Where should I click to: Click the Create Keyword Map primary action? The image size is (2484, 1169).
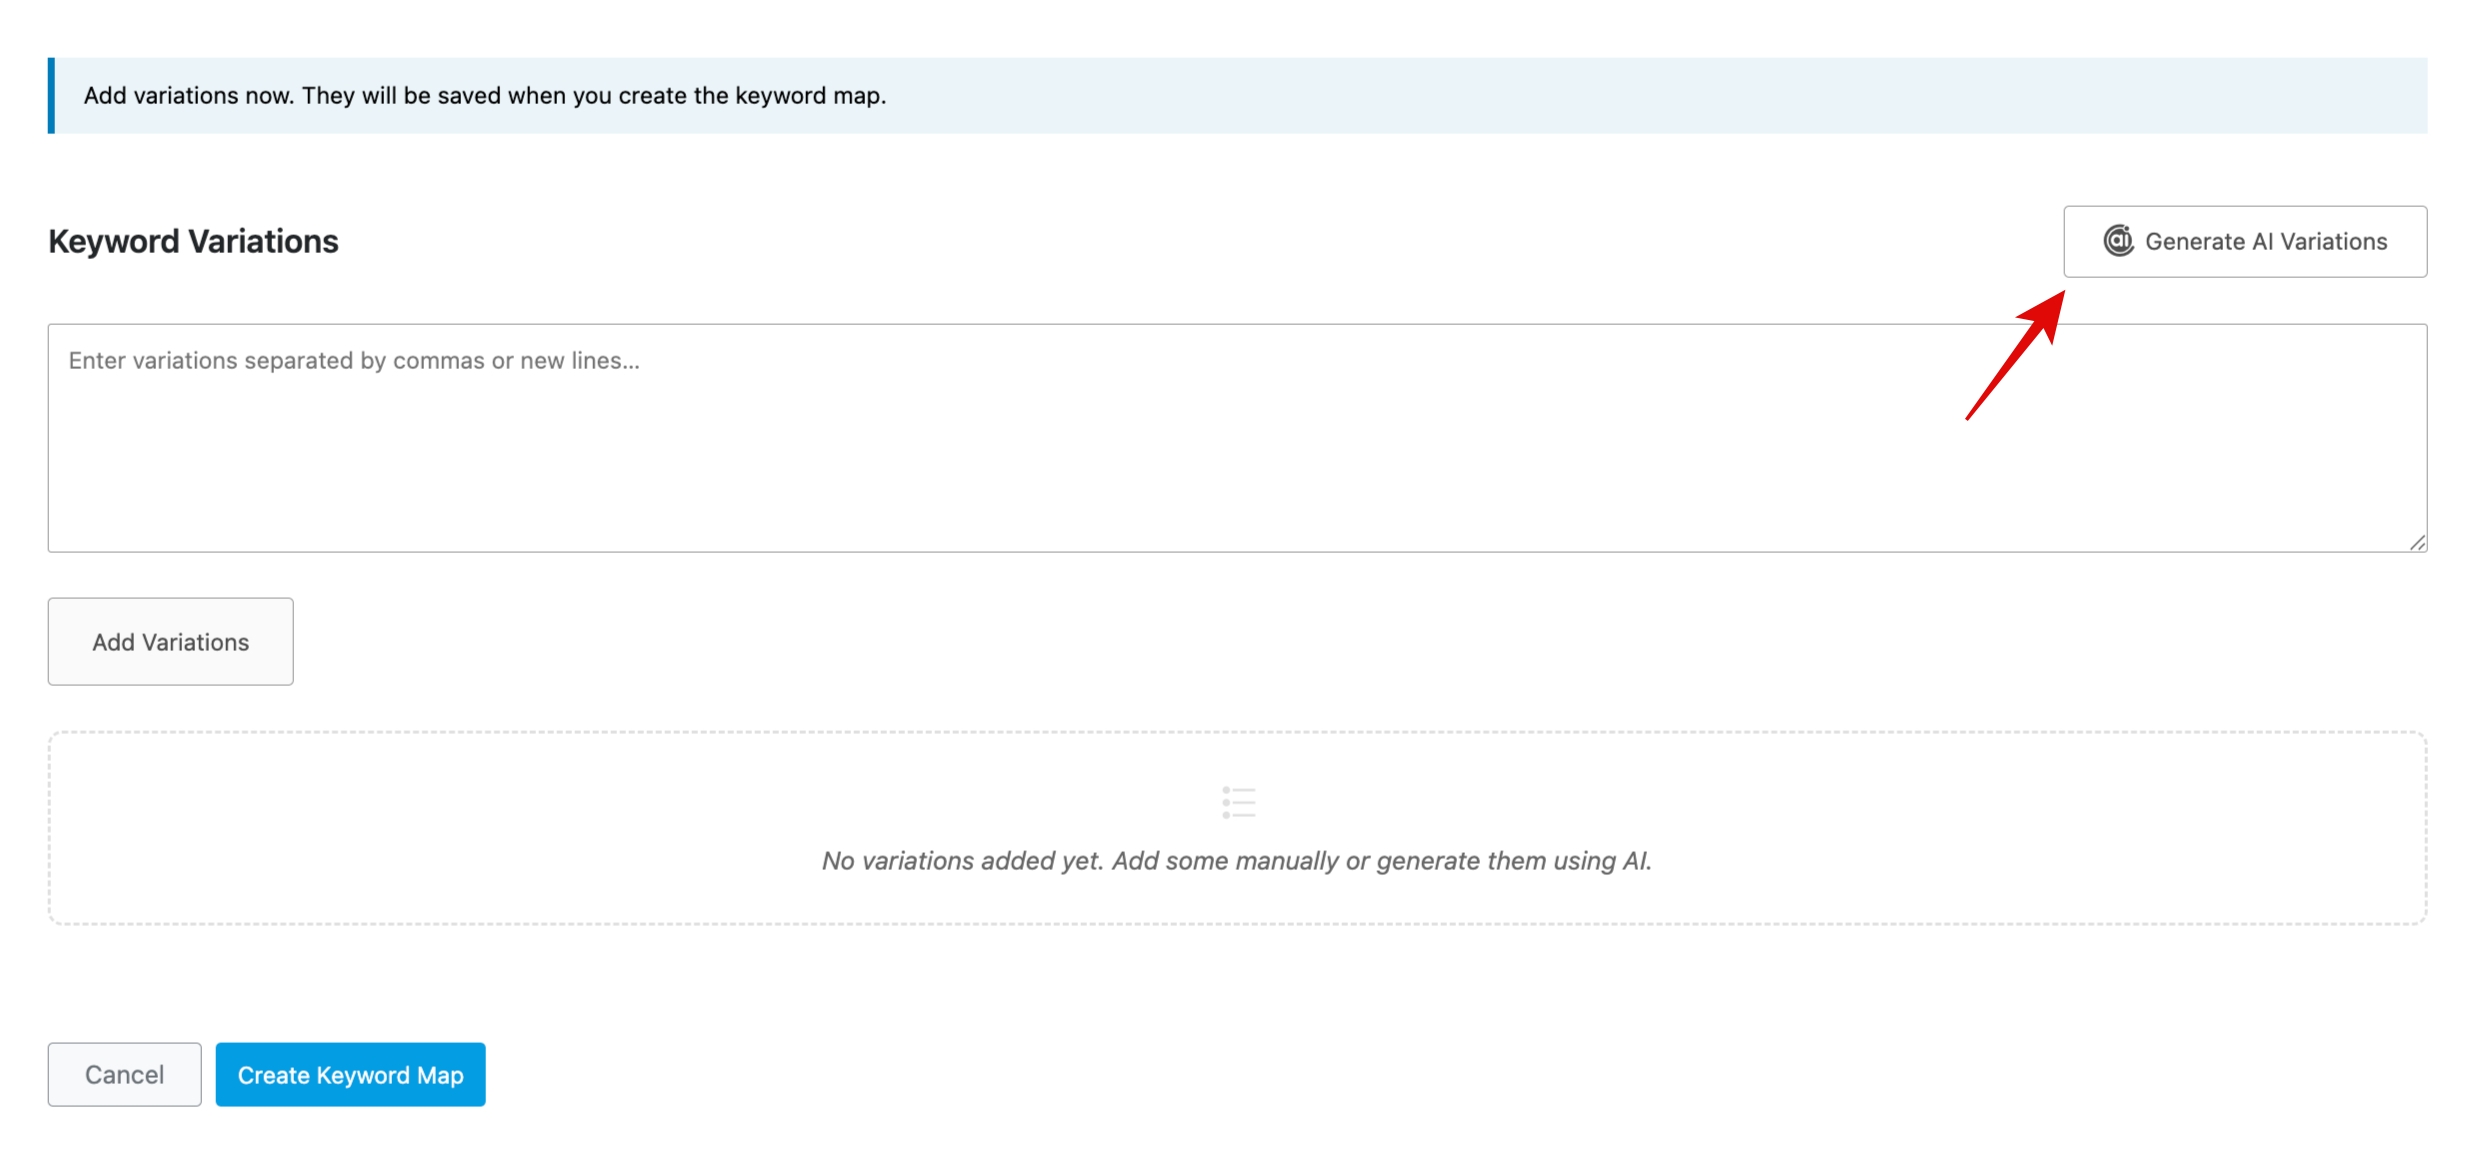pos(350,1074)
